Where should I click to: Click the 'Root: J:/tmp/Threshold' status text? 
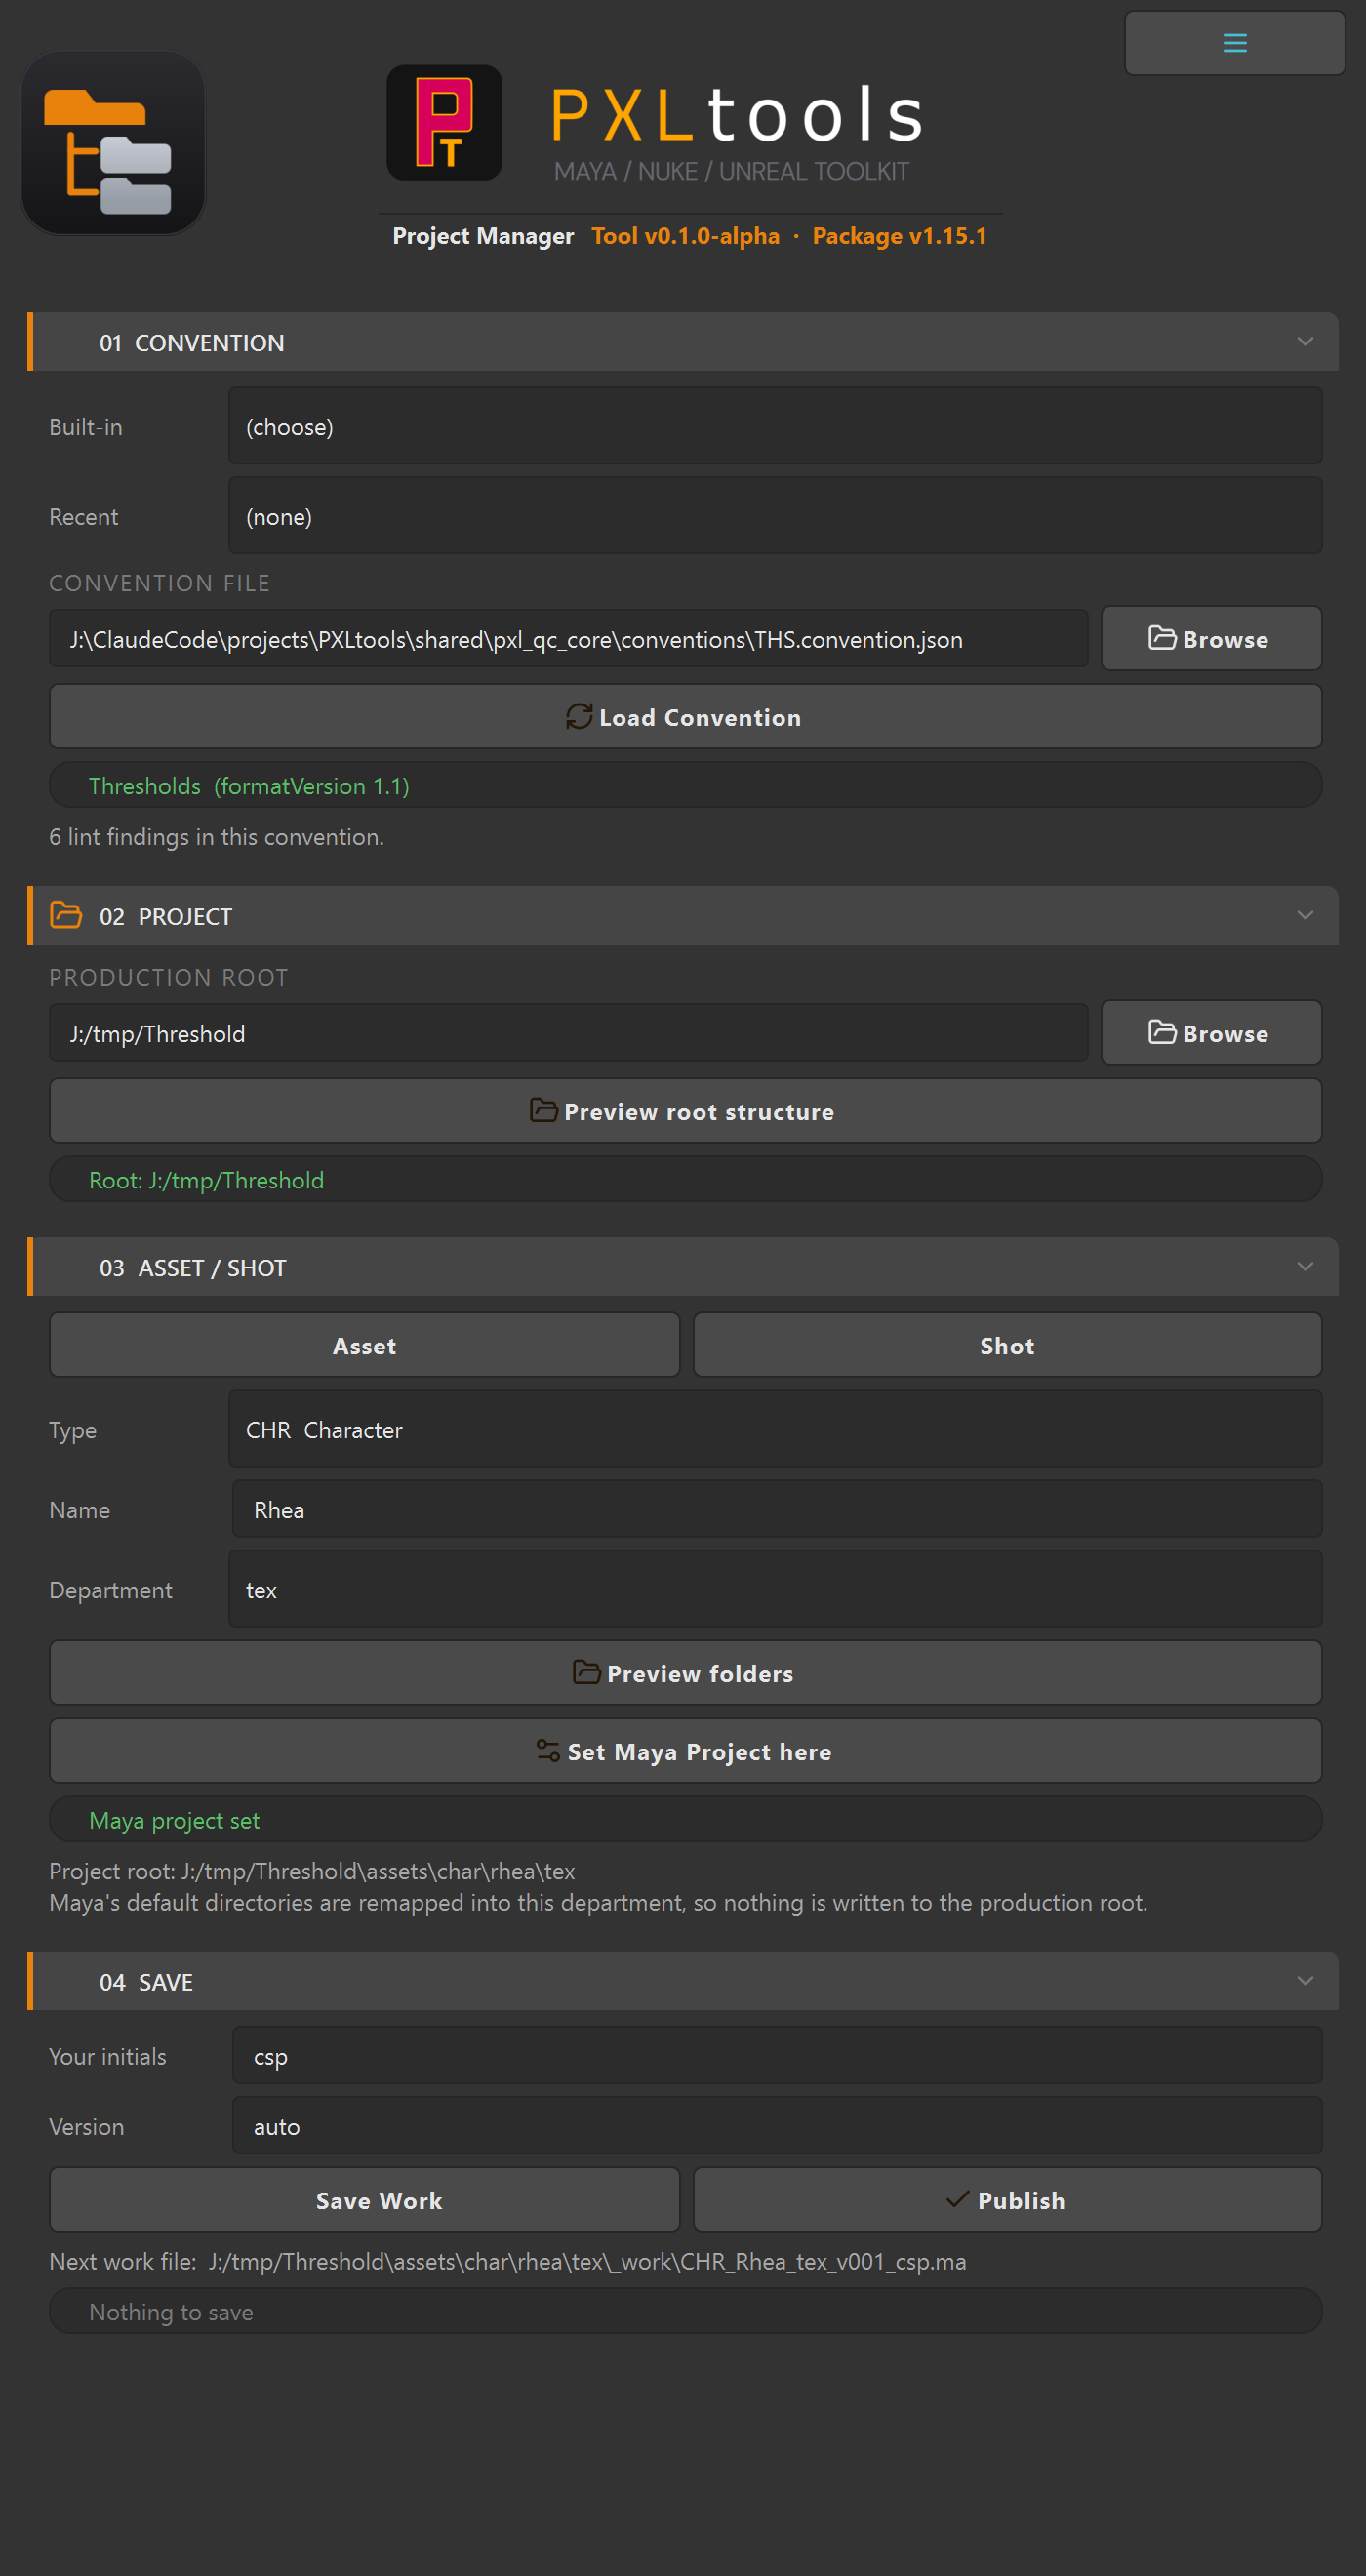(206, 1180)
